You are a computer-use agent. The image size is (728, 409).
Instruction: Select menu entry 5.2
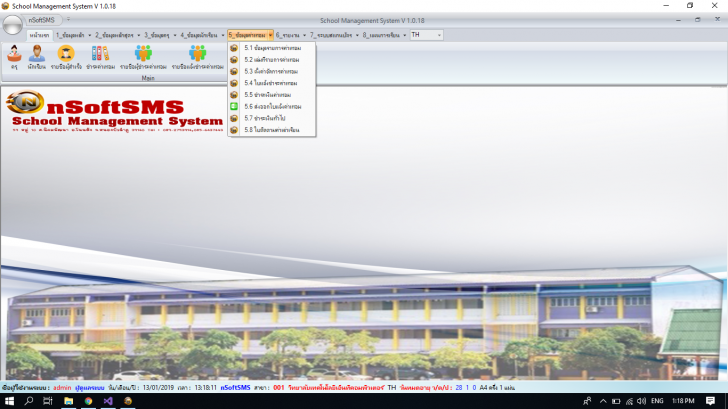point(272,60)
